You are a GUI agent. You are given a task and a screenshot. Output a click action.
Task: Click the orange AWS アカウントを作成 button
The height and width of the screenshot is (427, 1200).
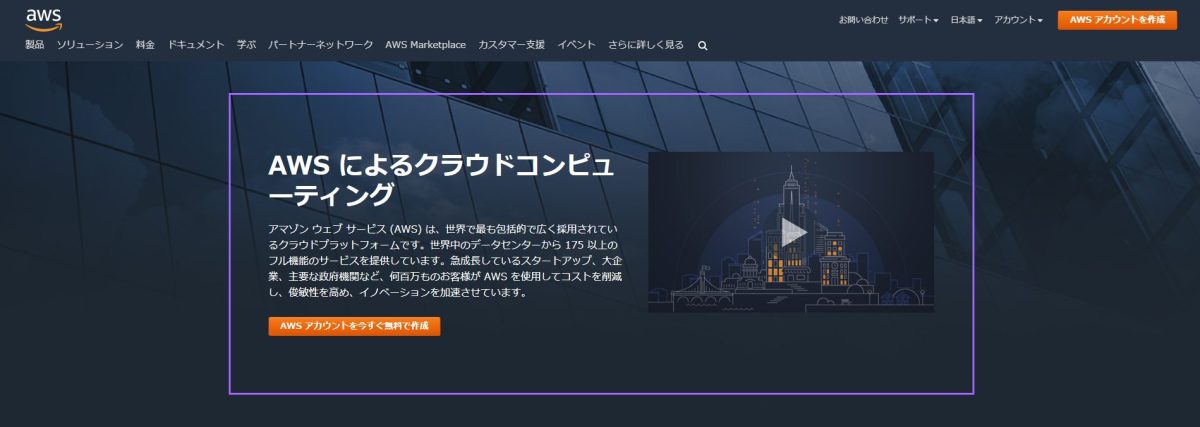pos(1117,20)
